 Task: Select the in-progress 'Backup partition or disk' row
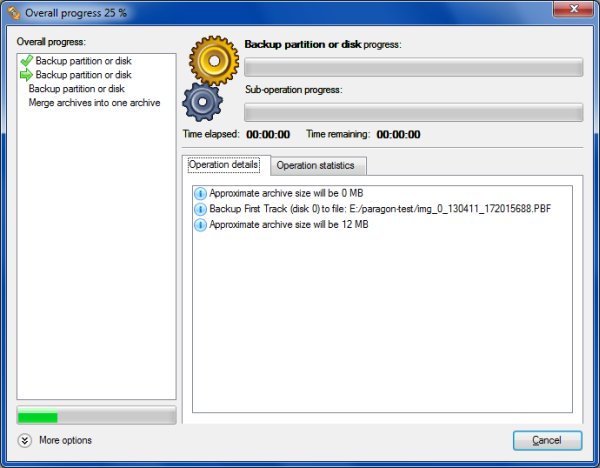click(96, 75)
